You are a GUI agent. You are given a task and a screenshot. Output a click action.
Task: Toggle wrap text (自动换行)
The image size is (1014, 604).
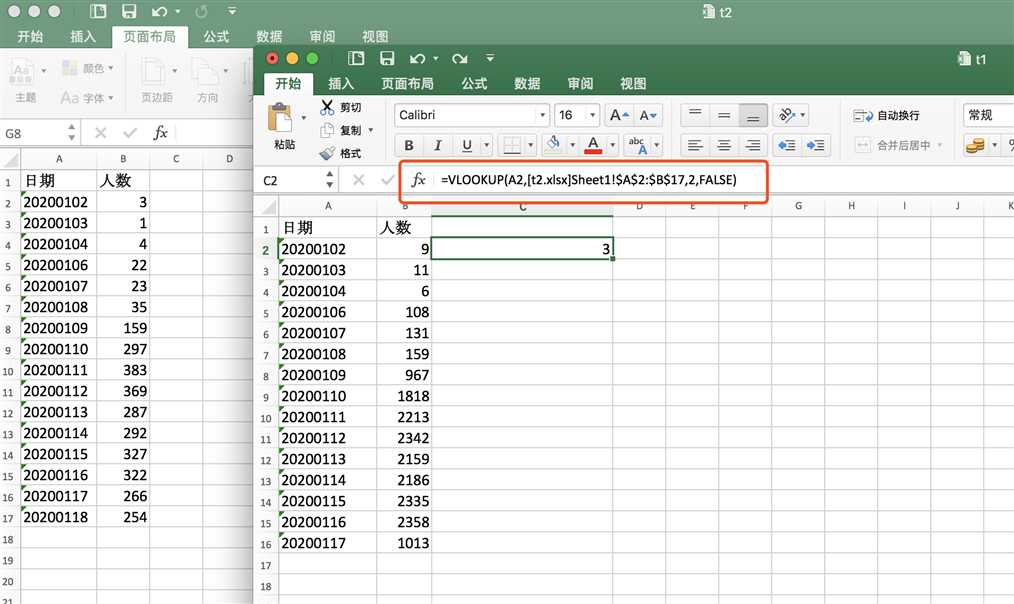pyautogui.click(x=887, y=115)
